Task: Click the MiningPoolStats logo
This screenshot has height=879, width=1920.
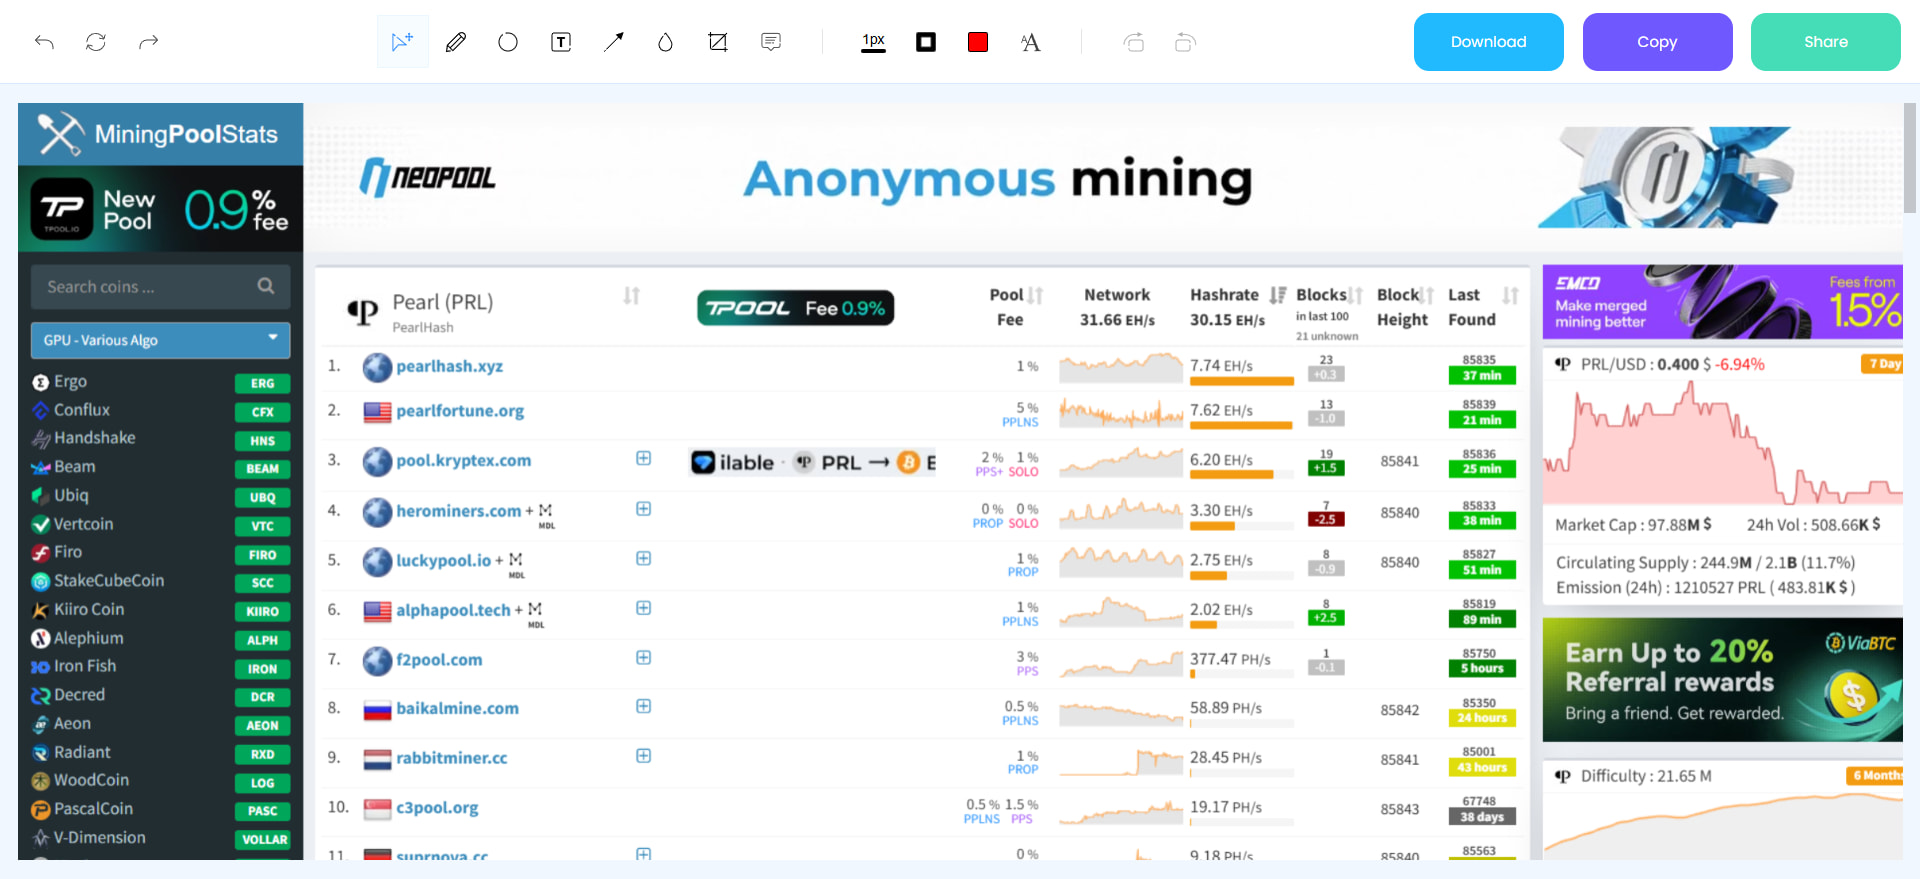Action: click(160, 134)
